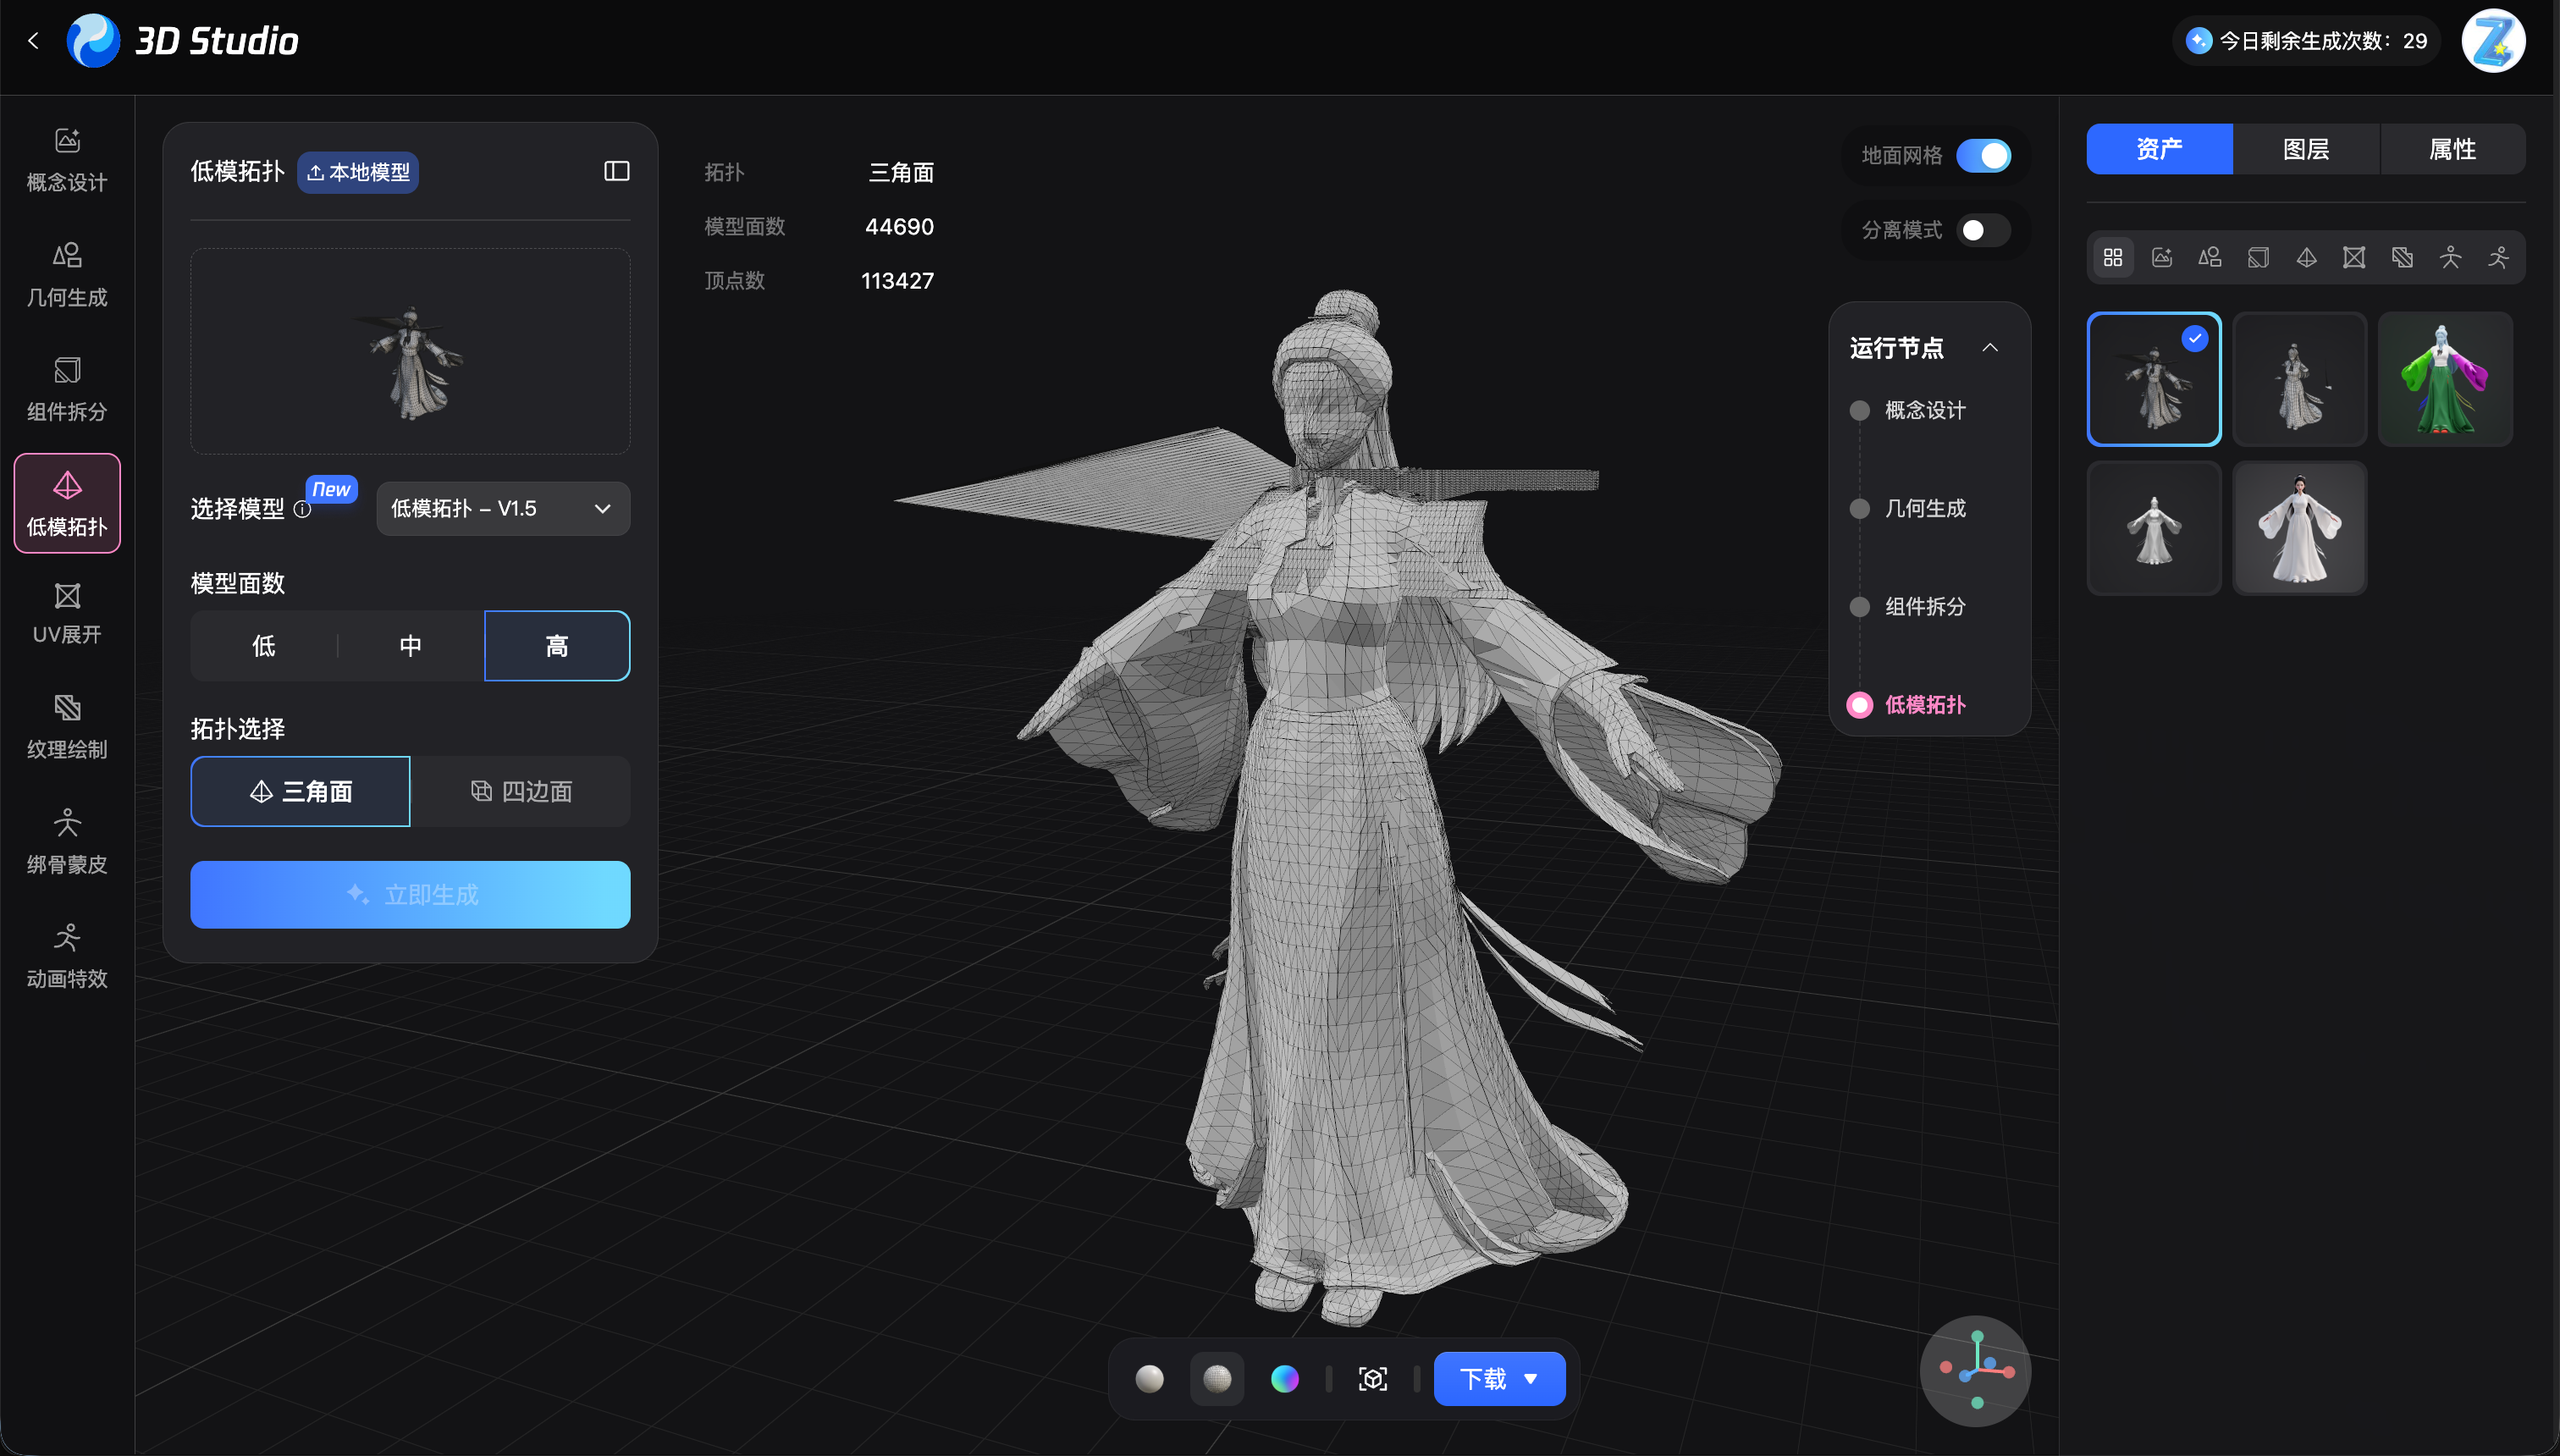
Task: Open the 纹理绘制 sidebar tool
Action: pos(67,726)
